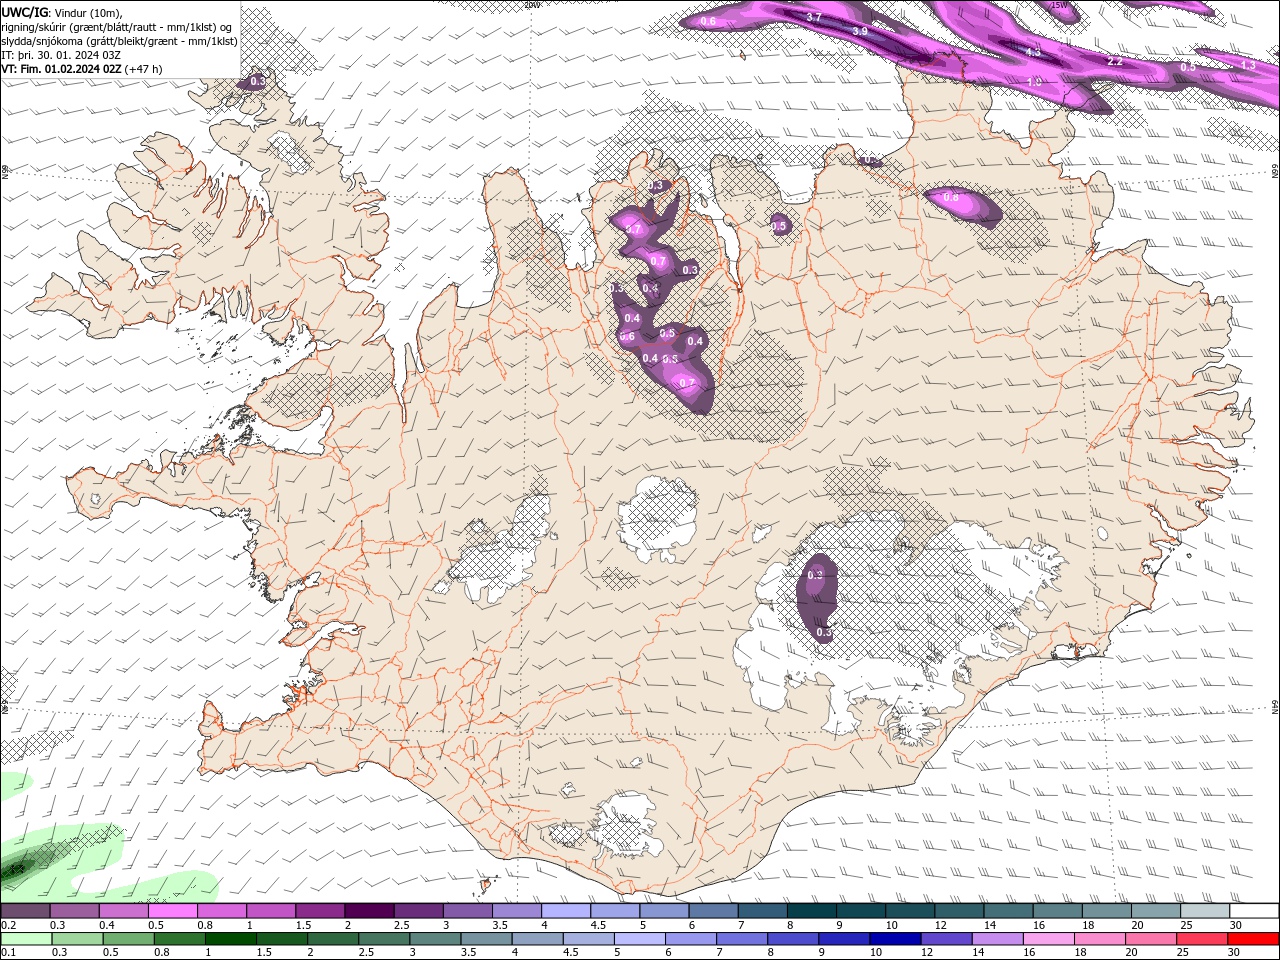Click the '2.2' snowfall value label
Viewport: 1280px width, 960px height.
point(1116,62)
